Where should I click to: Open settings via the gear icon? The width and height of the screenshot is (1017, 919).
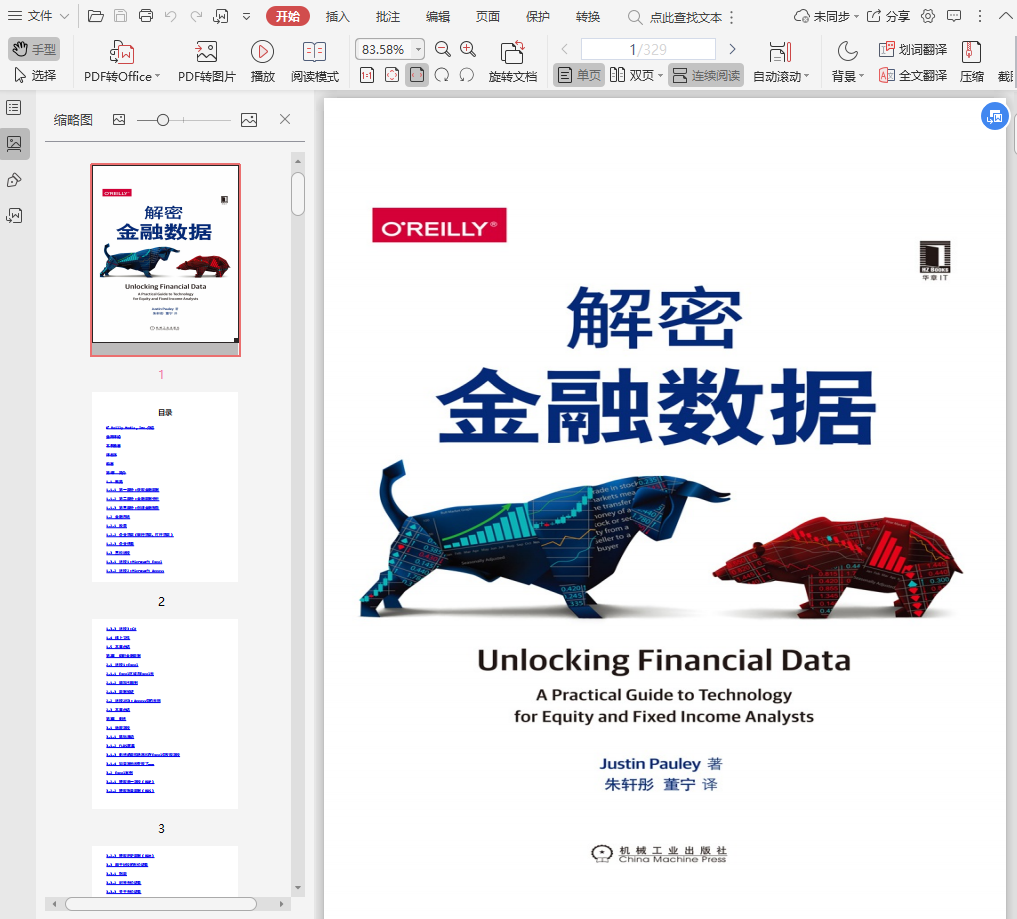928,16
